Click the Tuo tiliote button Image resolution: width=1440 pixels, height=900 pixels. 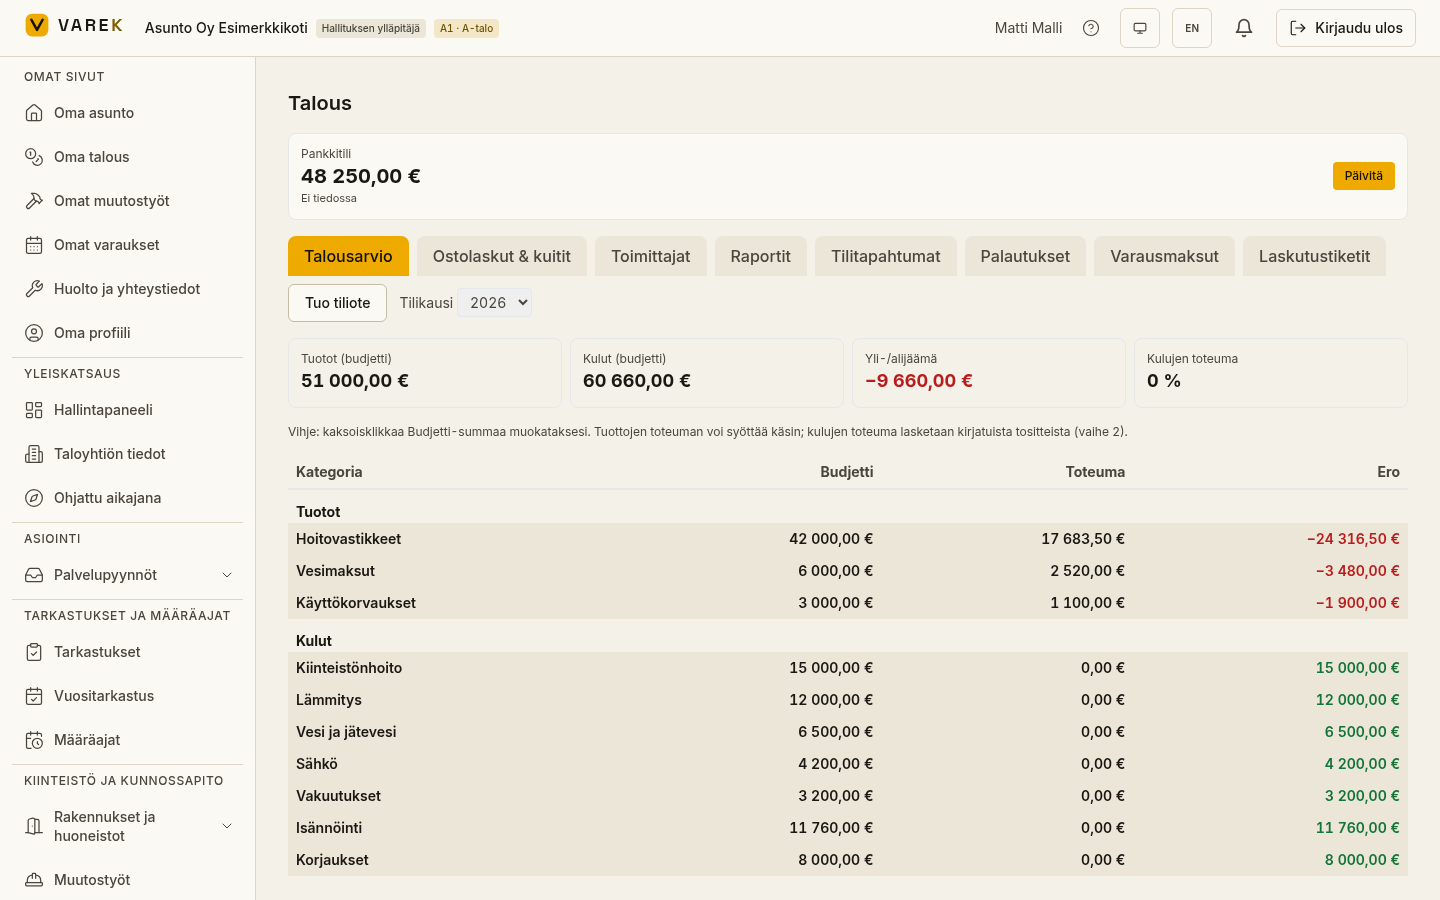pos(337,303)
